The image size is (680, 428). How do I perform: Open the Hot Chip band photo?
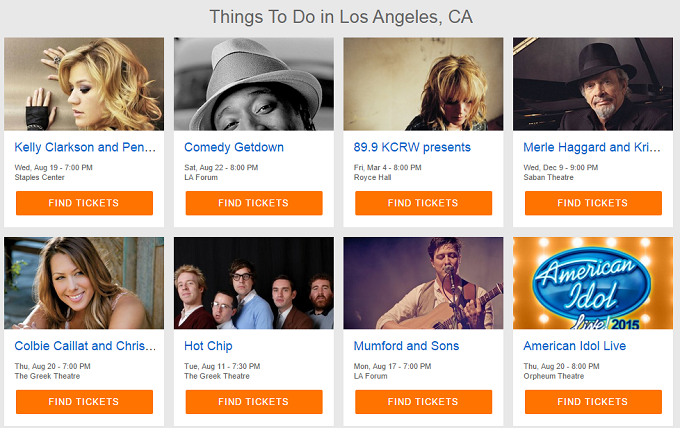click(254, 283)
